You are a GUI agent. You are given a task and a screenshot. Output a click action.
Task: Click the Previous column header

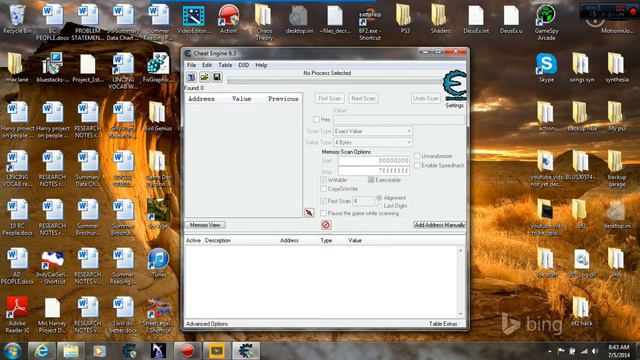click(283, 99)
